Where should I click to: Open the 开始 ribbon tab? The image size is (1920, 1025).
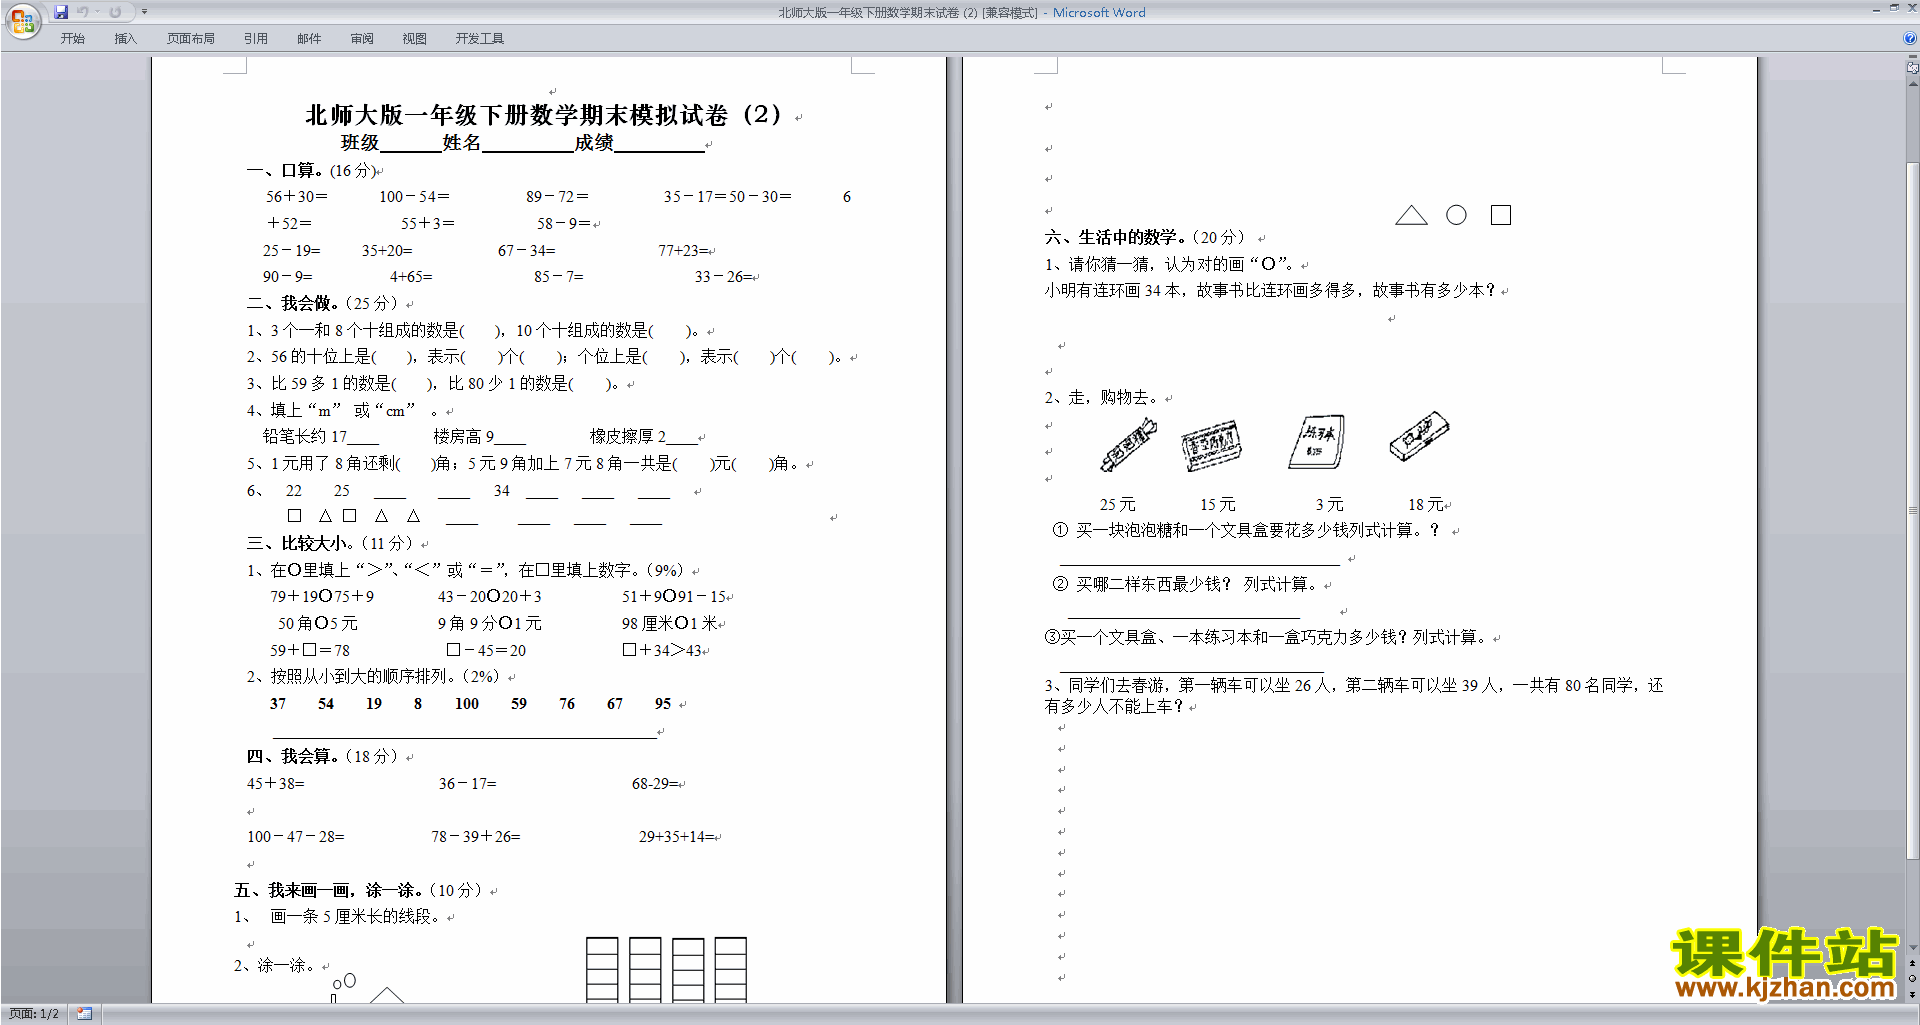(73, 39)
